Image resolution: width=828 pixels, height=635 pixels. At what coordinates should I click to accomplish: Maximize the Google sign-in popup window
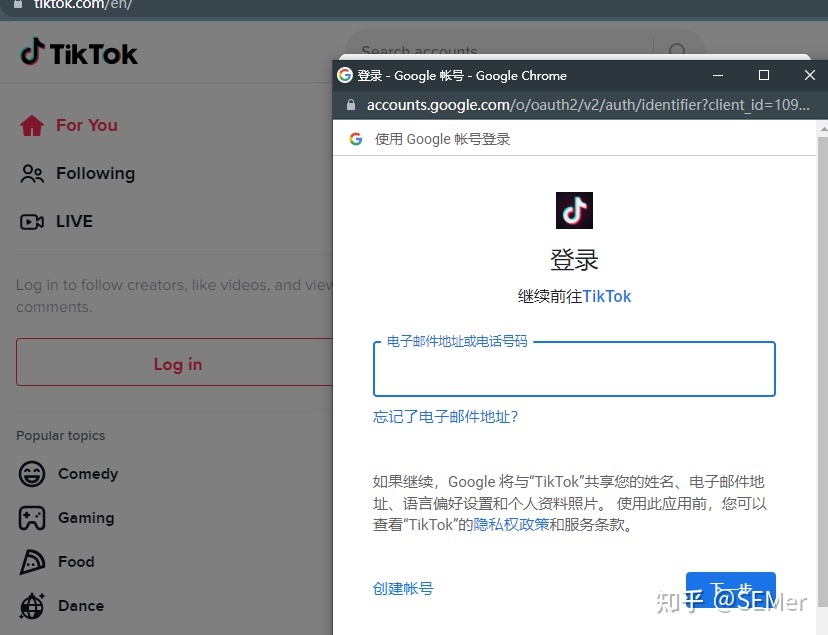(764, 75)
